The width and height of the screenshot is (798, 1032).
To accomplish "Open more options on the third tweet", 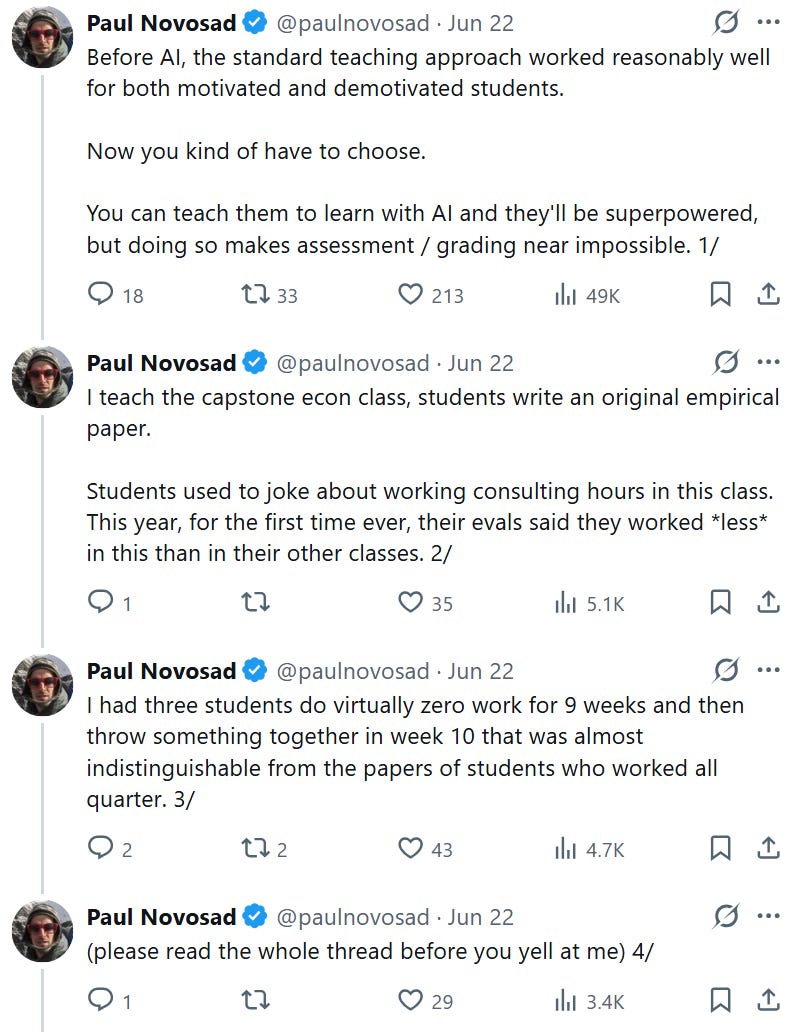I will [768, 670].
